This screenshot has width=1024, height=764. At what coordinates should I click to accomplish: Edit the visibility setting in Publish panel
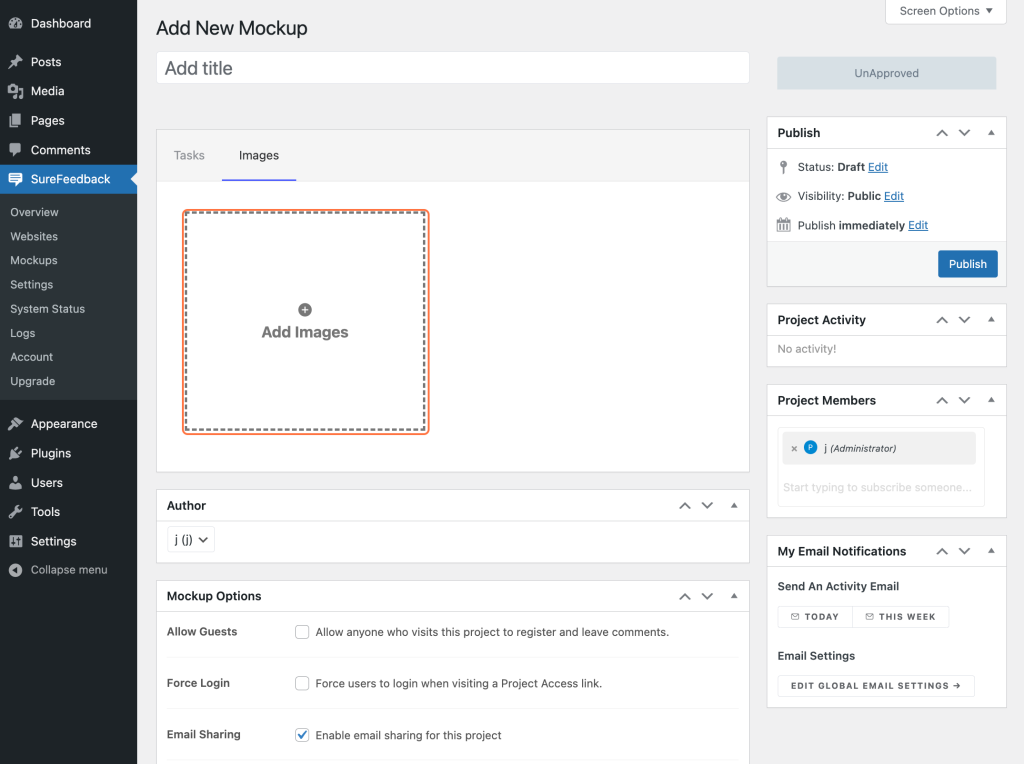click(x=893, y=196)
